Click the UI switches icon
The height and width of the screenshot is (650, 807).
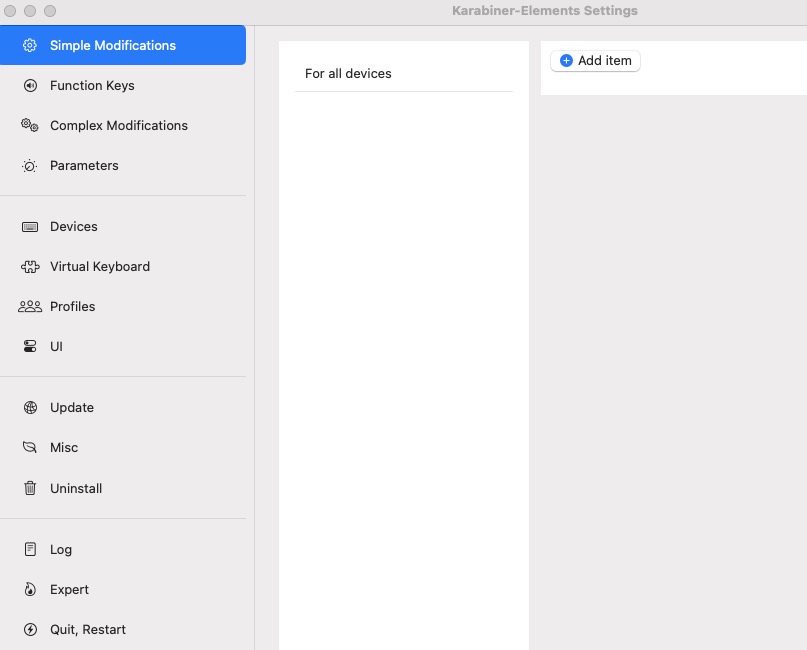click(30, 346)
